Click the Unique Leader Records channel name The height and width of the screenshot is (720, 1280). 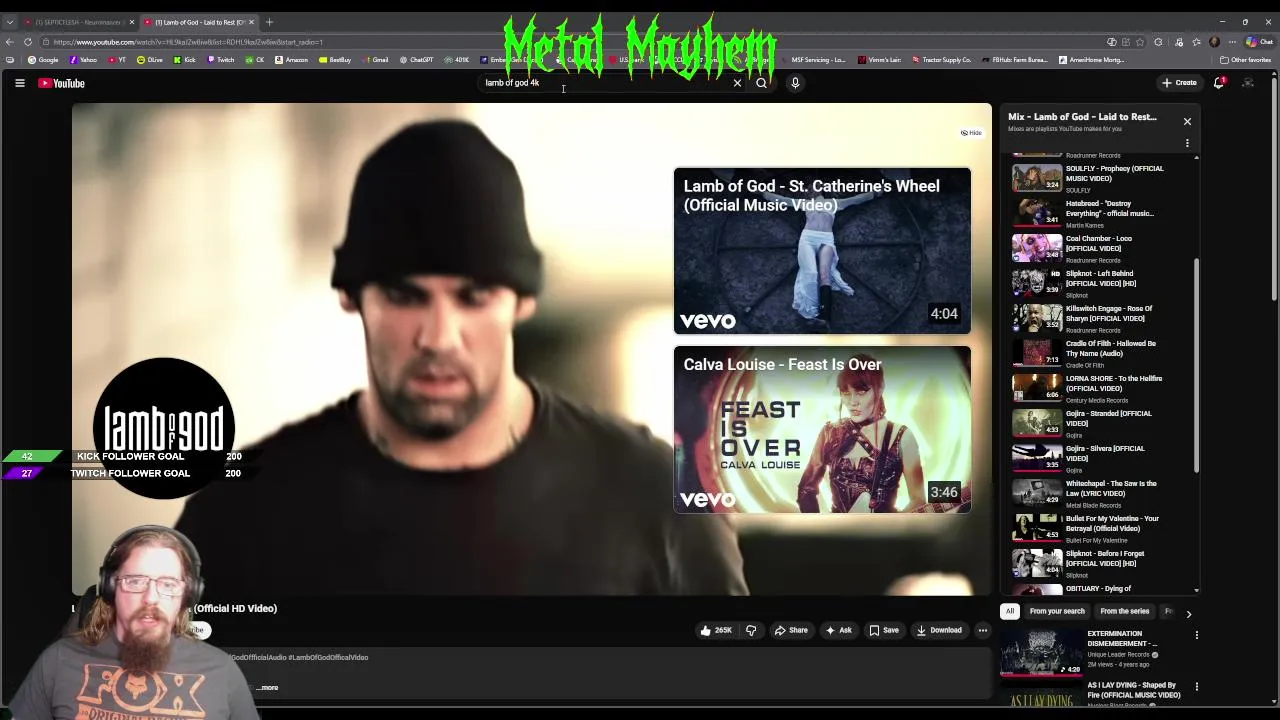[x=1119, y=655]
